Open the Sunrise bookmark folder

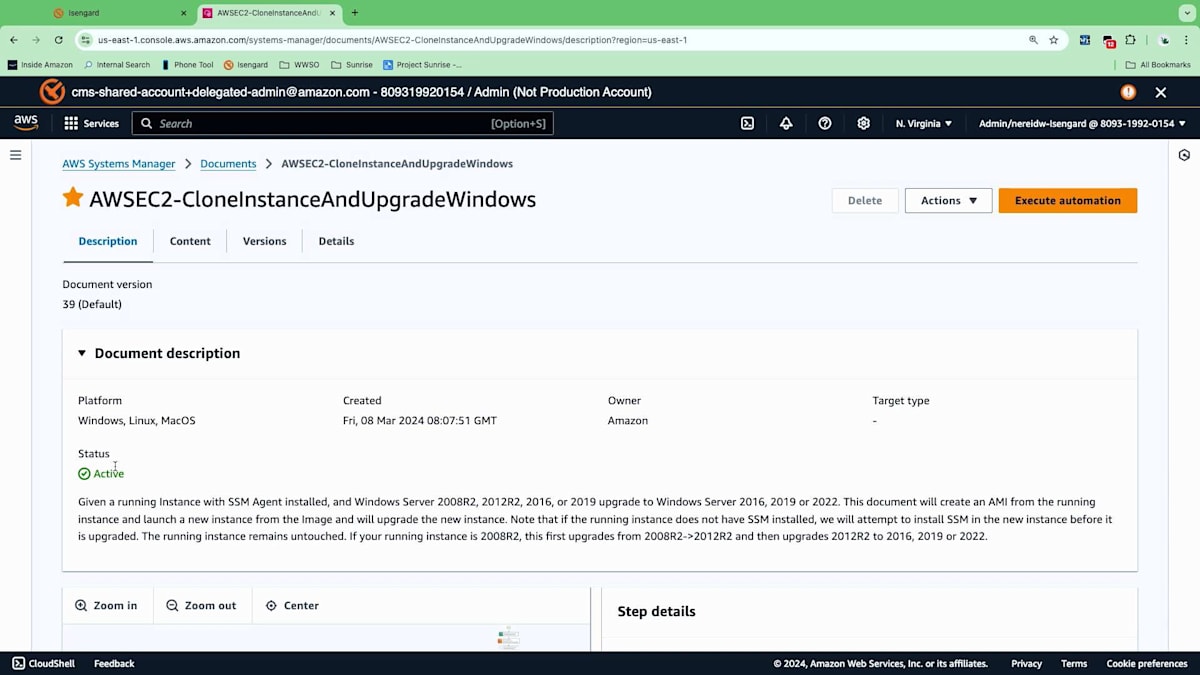click(352, 65)
